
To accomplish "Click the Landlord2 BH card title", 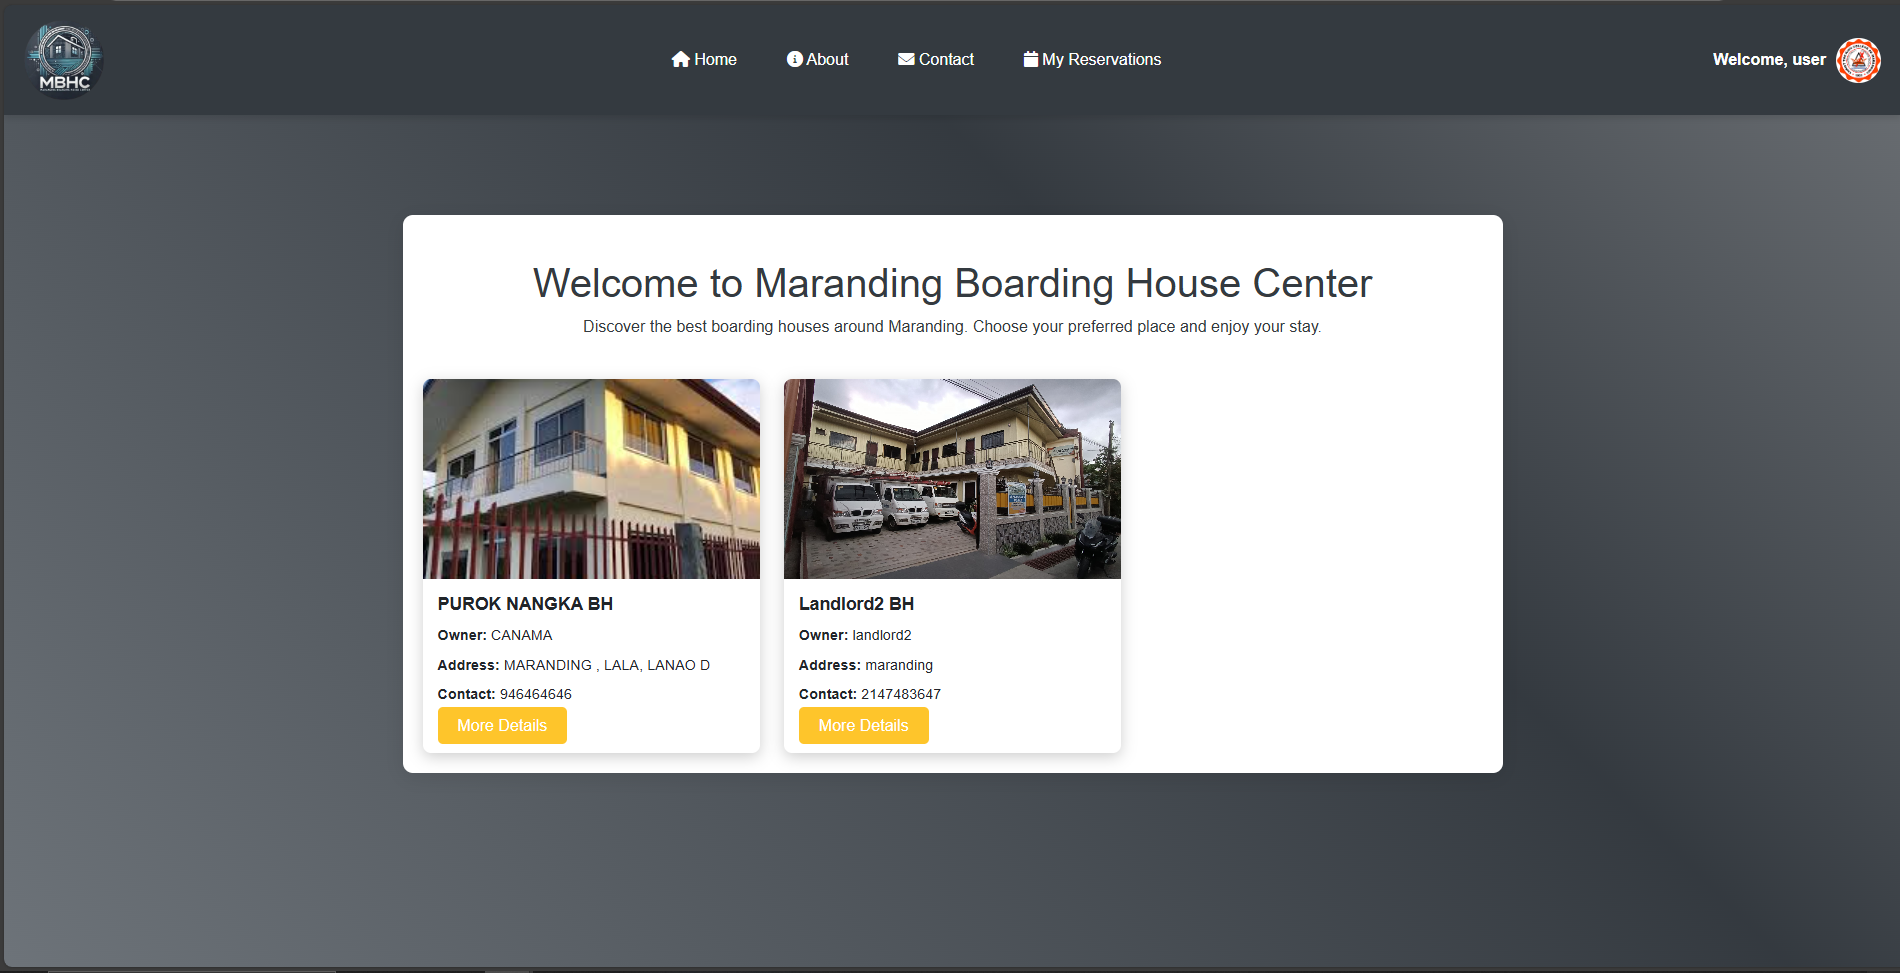I will click(x=856, y=603).
